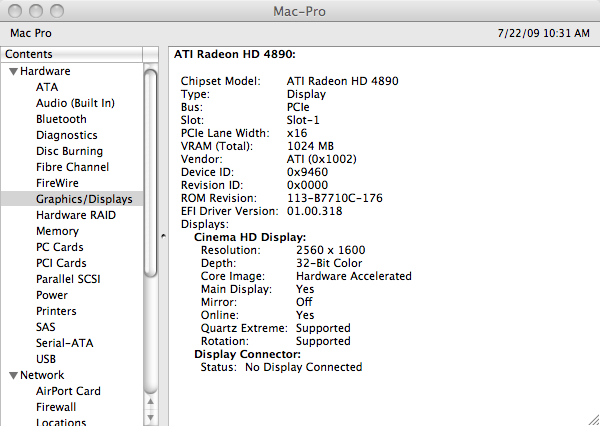Screen dimensions: 600x426
Task: Click the Chipset Model value text
Action: click(342, 81)
